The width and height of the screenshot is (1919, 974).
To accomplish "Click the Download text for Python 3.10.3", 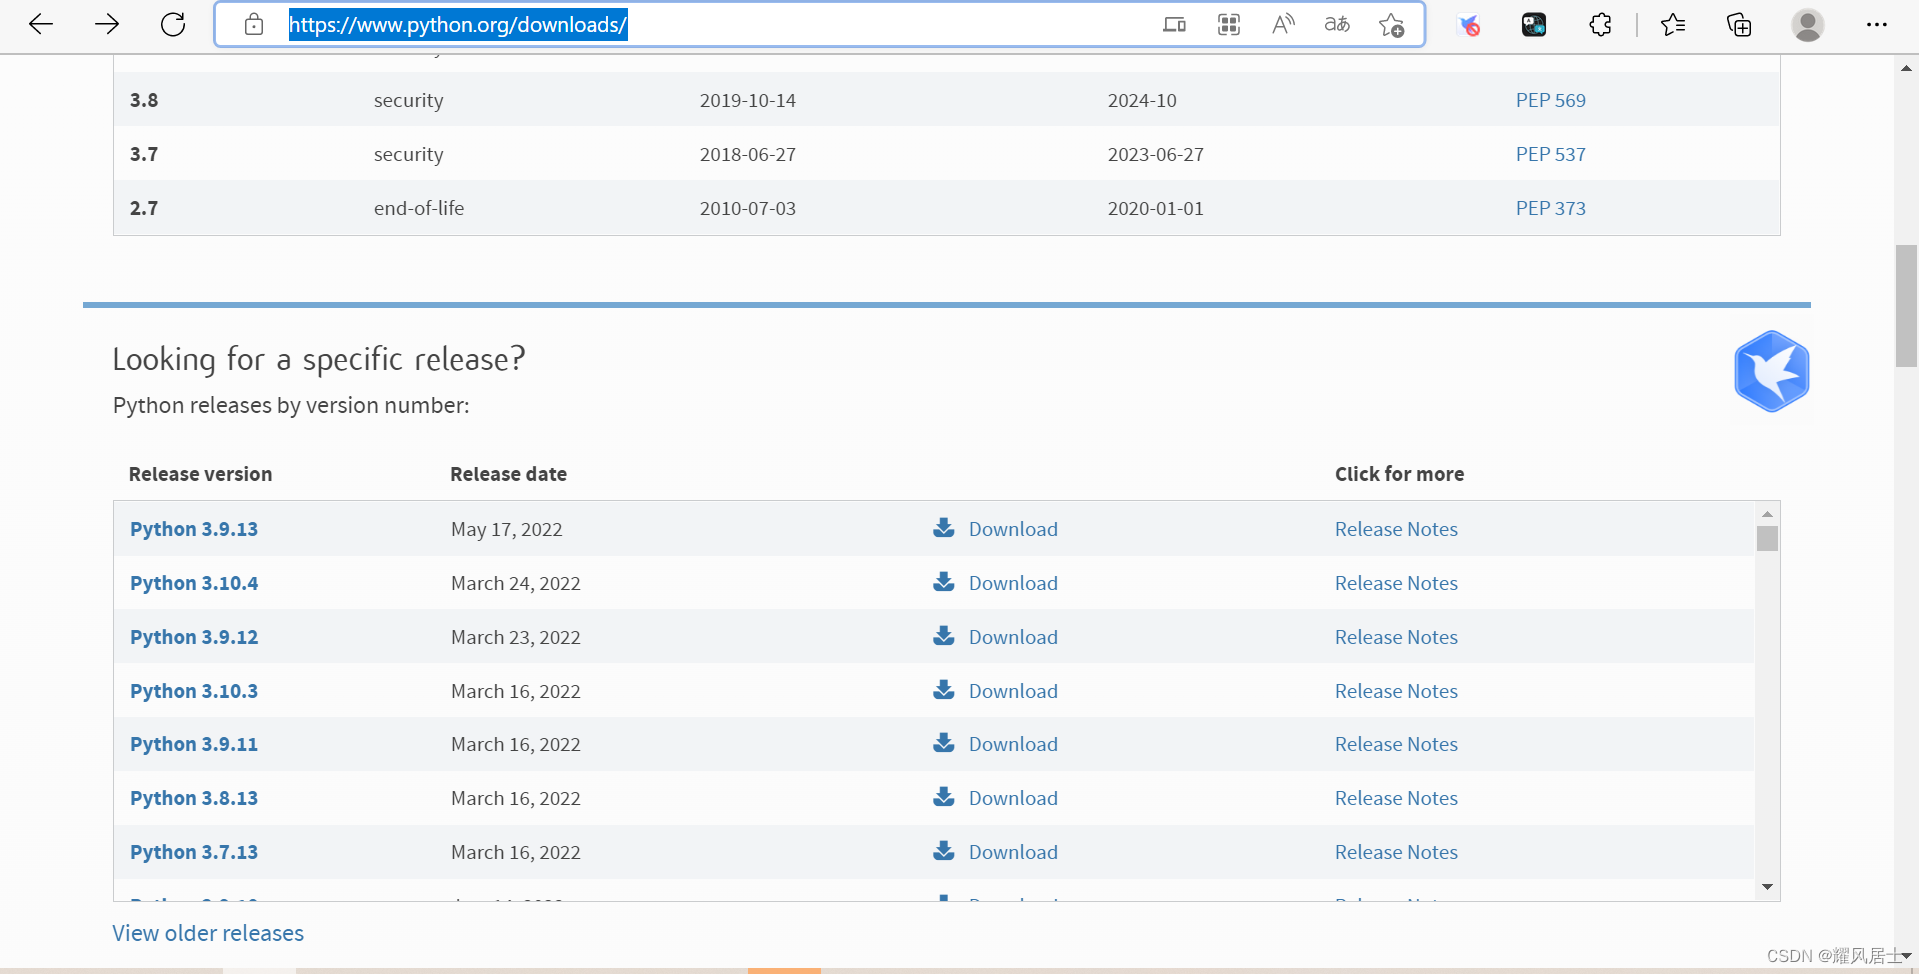I will (x=1013, y=691).
